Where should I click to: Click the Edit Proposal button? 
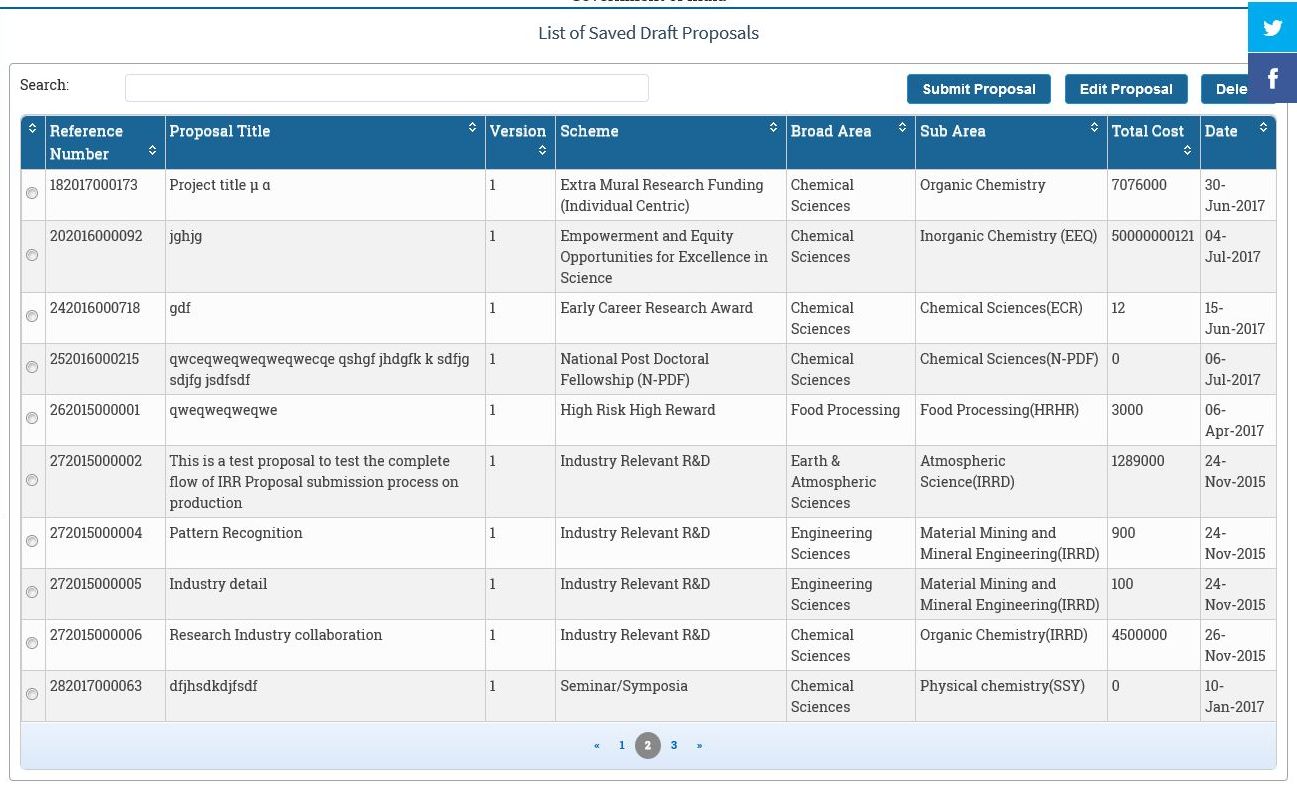(x=1126, y=89)
